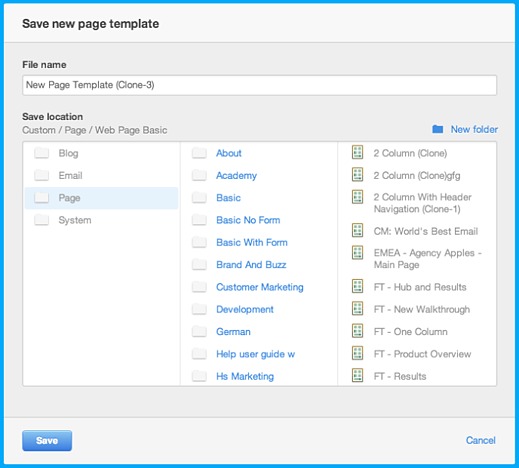Select '2 Column (Clone)gfg' template name

click(x=417, y=176)
